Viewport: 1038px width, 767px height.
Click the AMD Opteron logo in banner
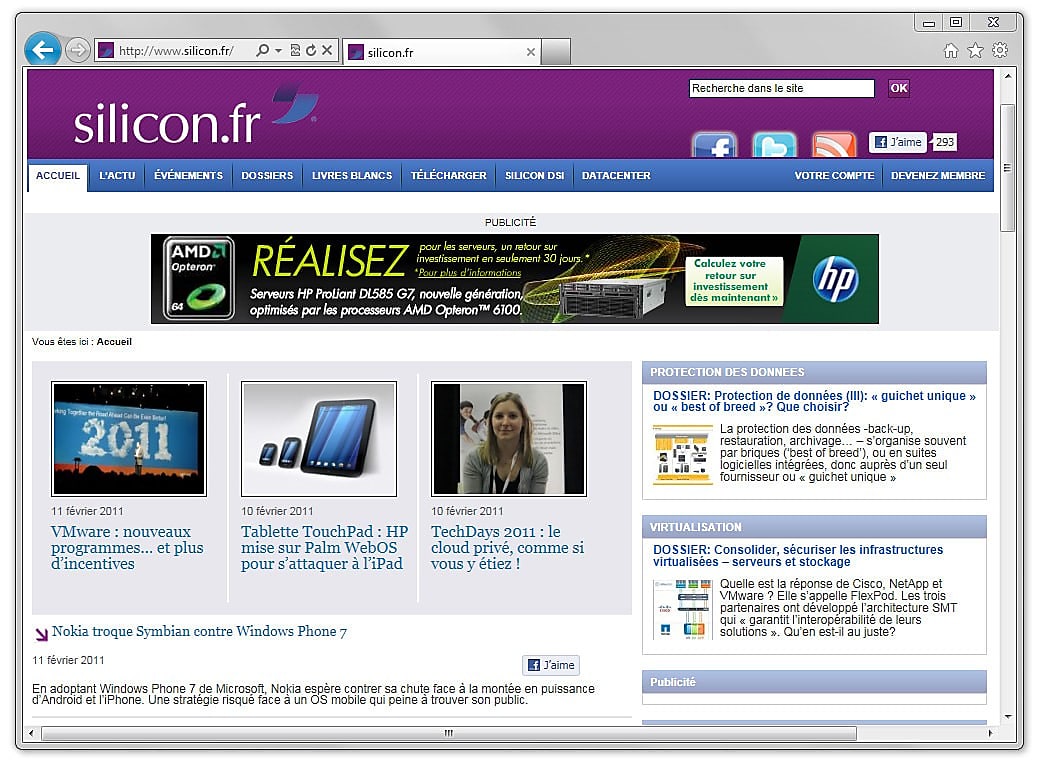(x=199, y=278)
